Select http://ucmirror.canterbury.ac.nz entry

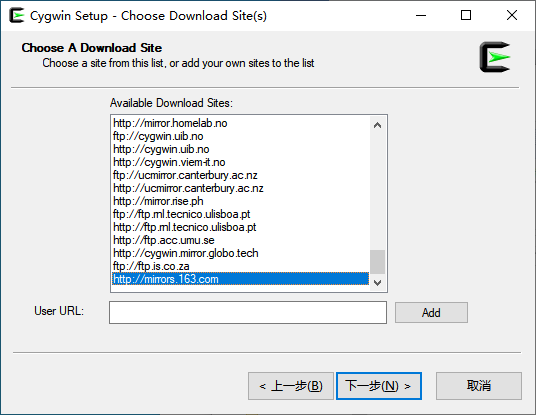pyautogui.click(x=241, y=188)
